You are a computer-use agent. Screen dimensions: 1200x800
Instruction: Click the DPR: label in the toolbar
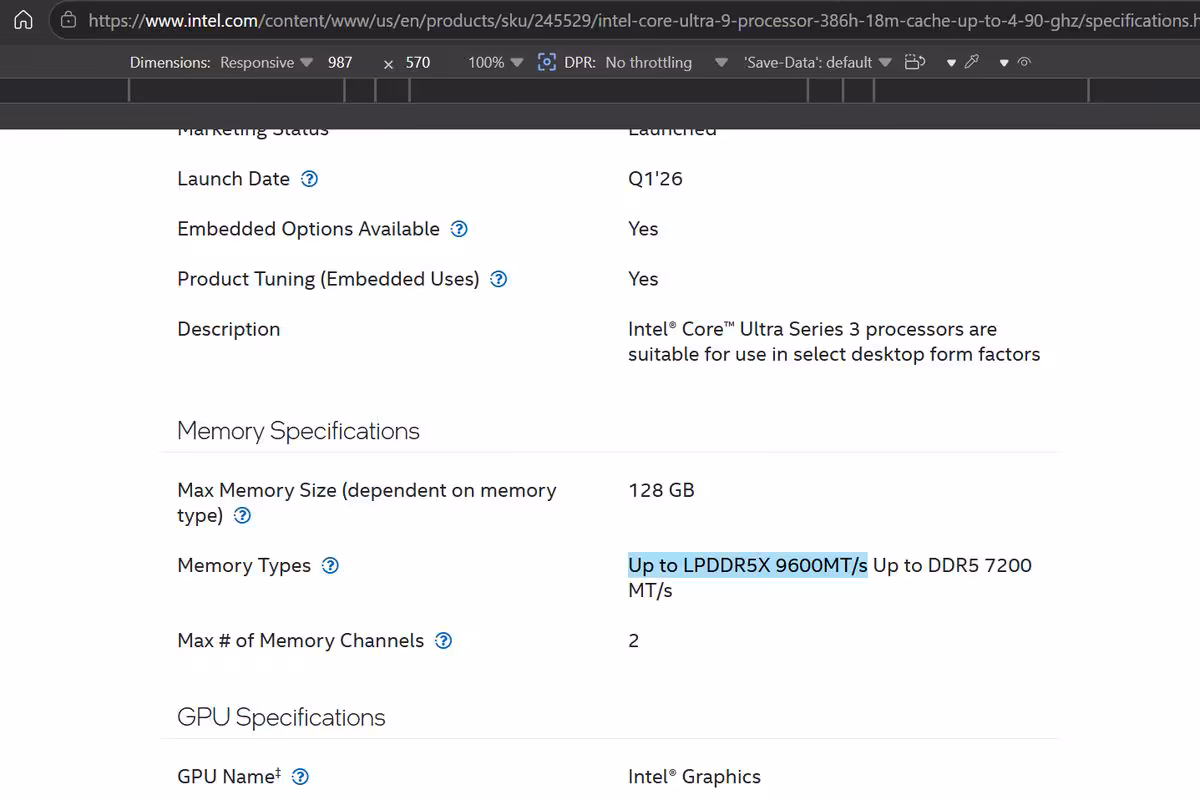tap(580, 62)
